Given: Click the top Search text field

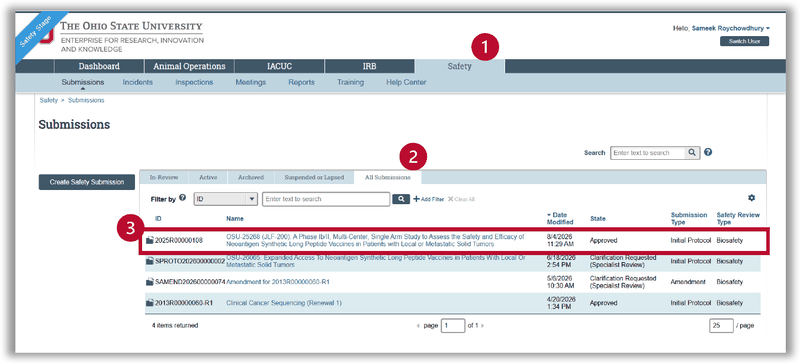Looking at the screenshot, I should pos(648,153).
